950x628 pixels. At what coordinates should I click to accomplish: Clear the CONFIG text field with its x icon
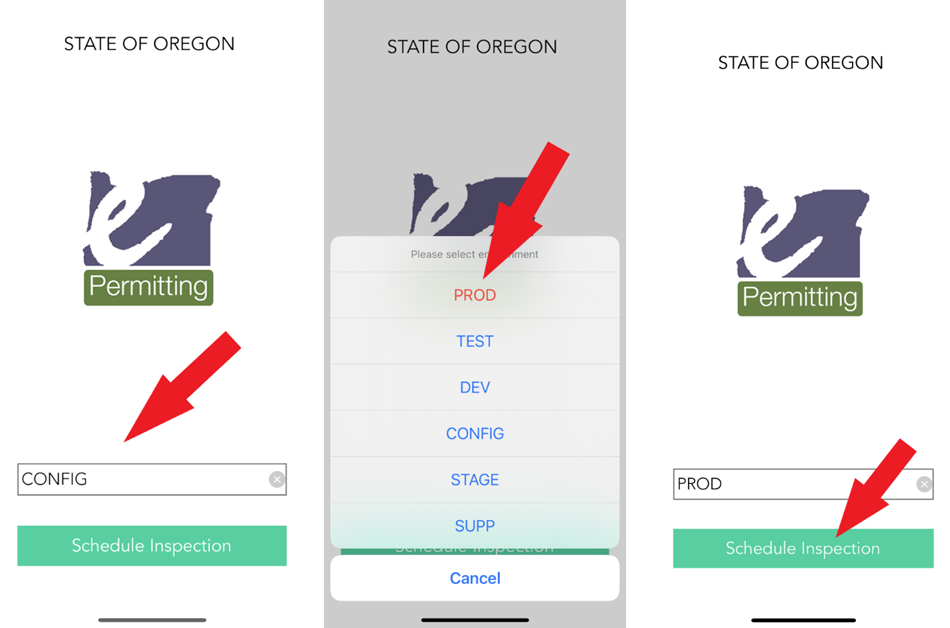[277, 480]
